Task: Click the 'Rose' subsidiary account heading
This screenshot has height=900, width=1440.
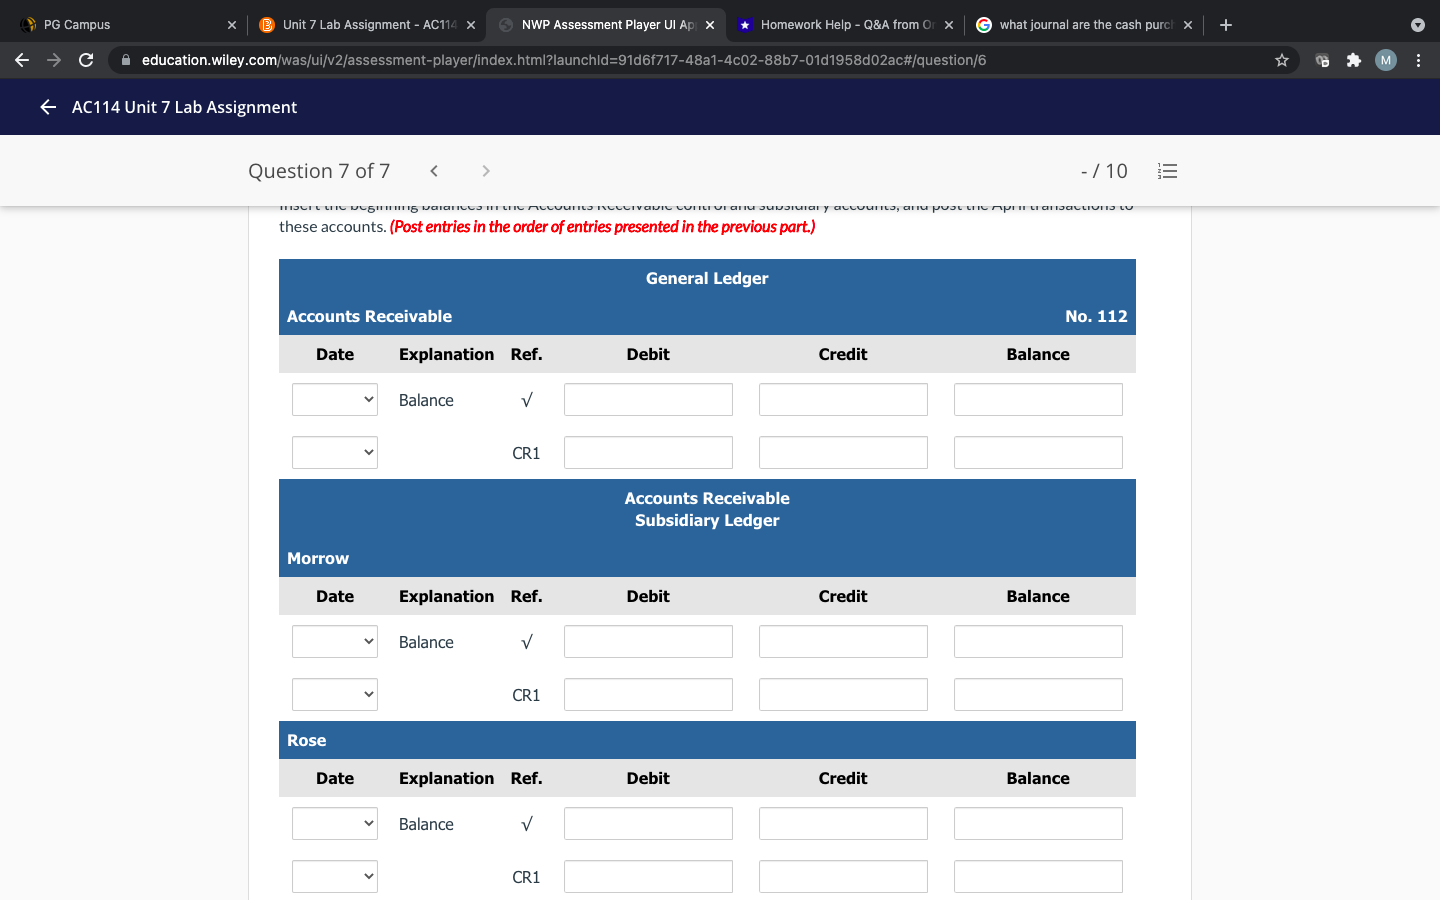Action: [x=307, y=740]
